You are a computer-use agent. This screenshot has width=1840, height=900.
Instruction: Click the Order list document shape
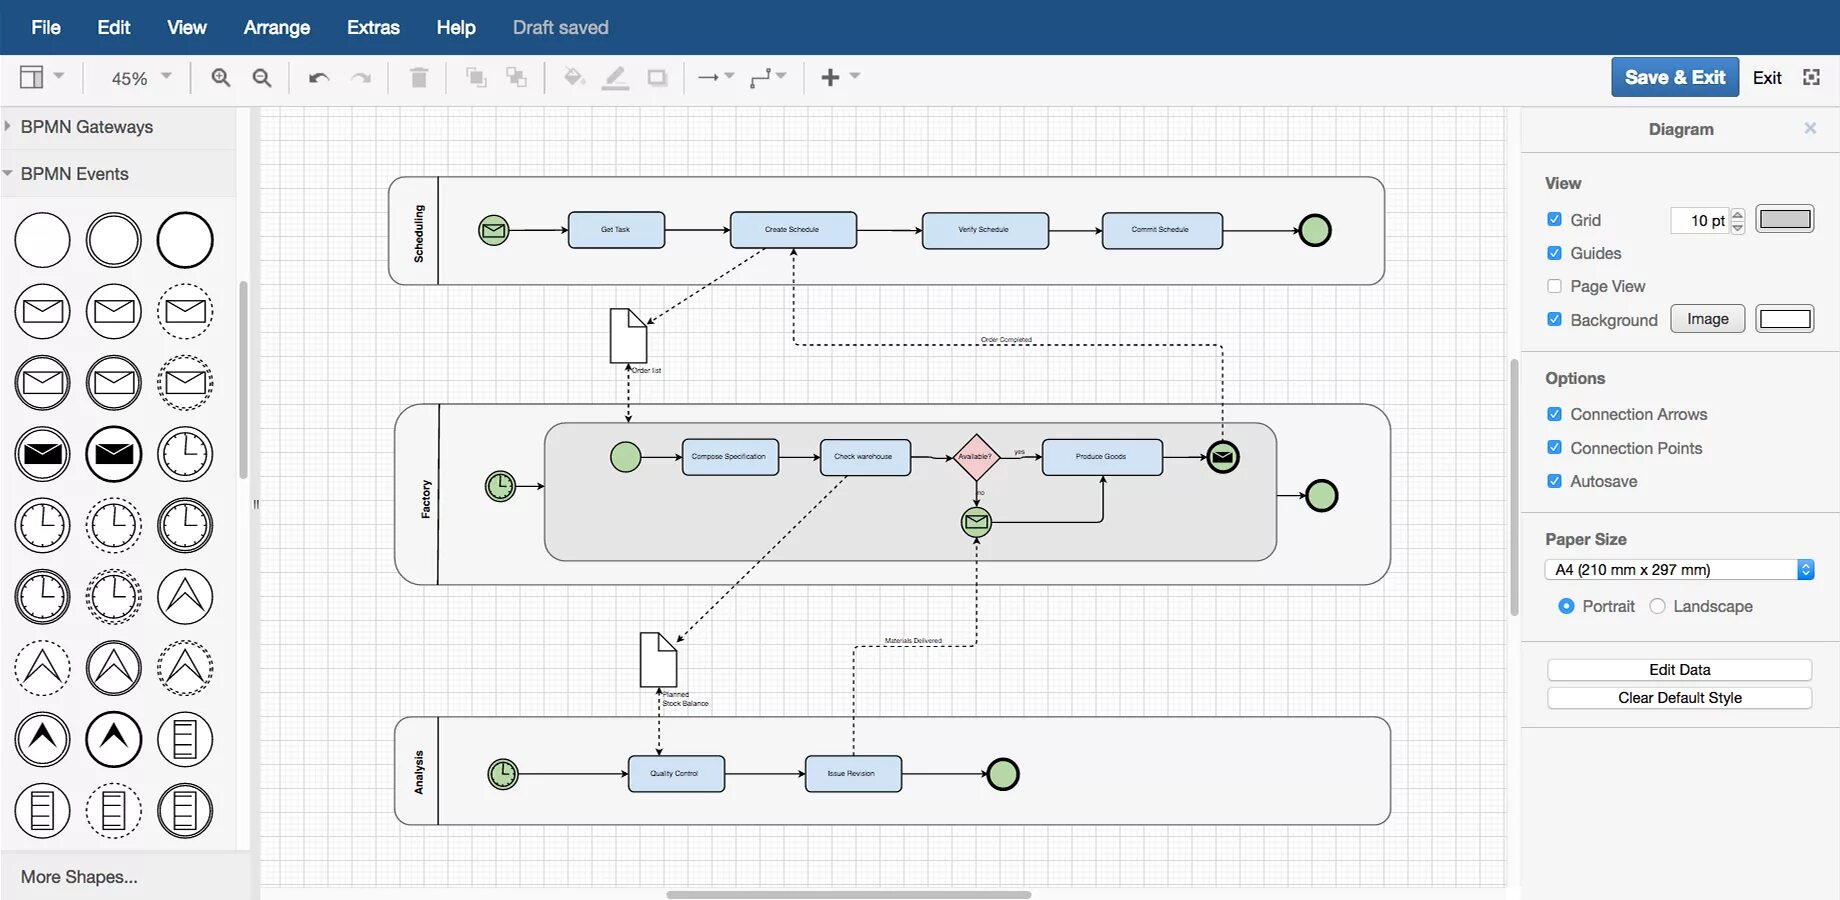point(628,335)
